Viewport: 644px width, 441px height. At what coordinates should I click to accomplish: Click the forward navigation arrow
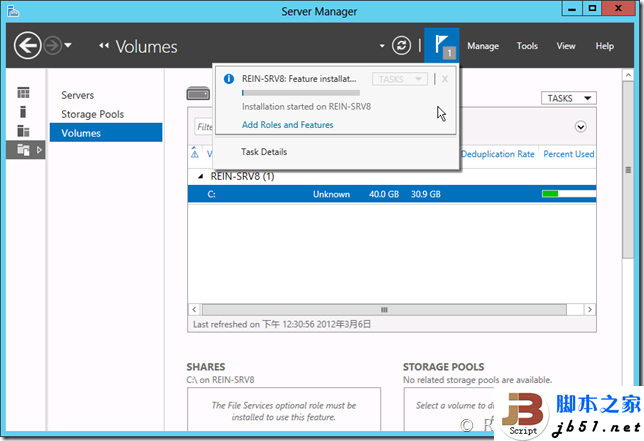[x=53, y=46]
